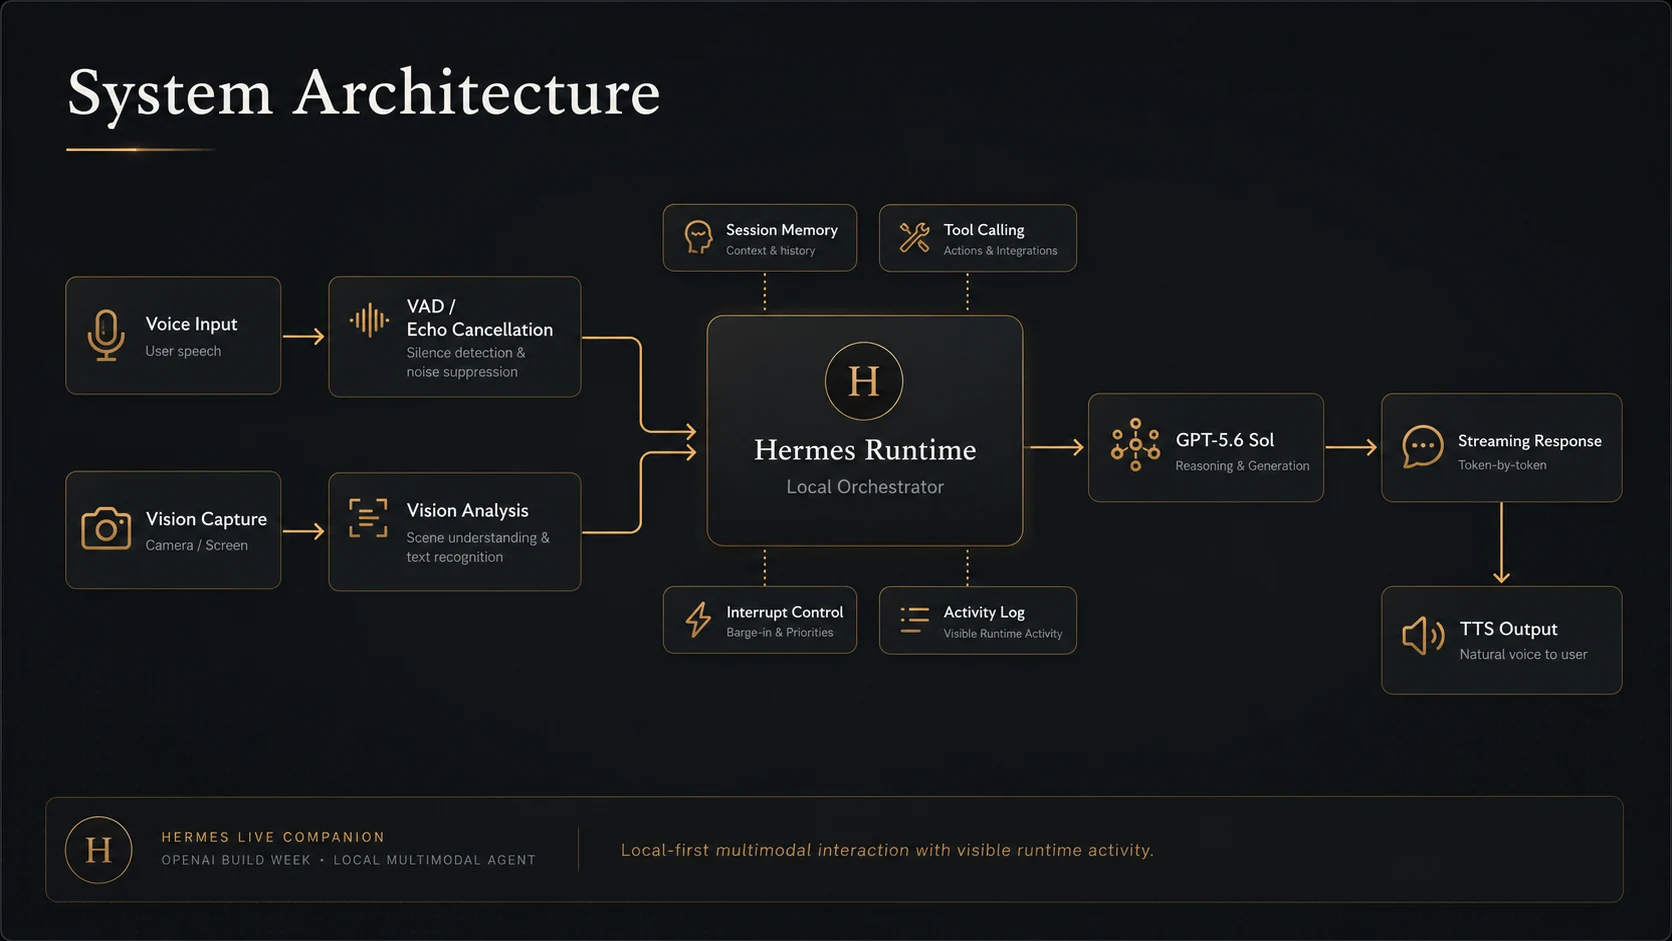Image resolution: width=1672 pixels, height=941 pixels.
Task: Click the Local Orchestrator subtitle
Action: (865, 487)
